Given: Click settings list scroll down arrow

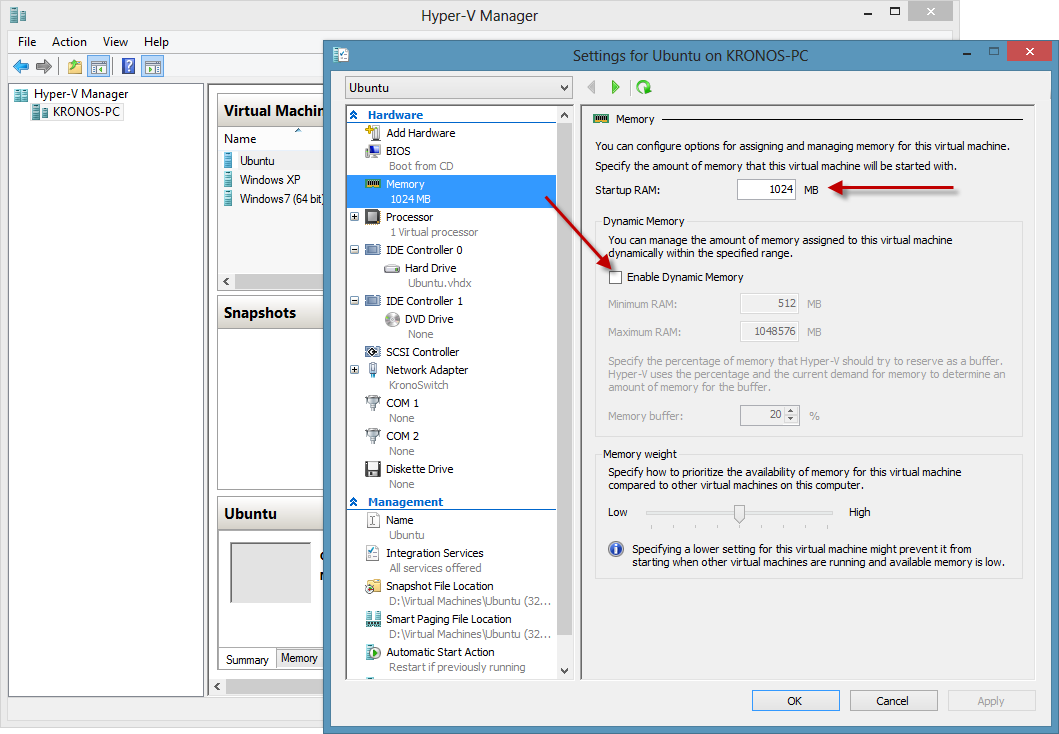Looking at the screenshot, I should coord(565,671).
